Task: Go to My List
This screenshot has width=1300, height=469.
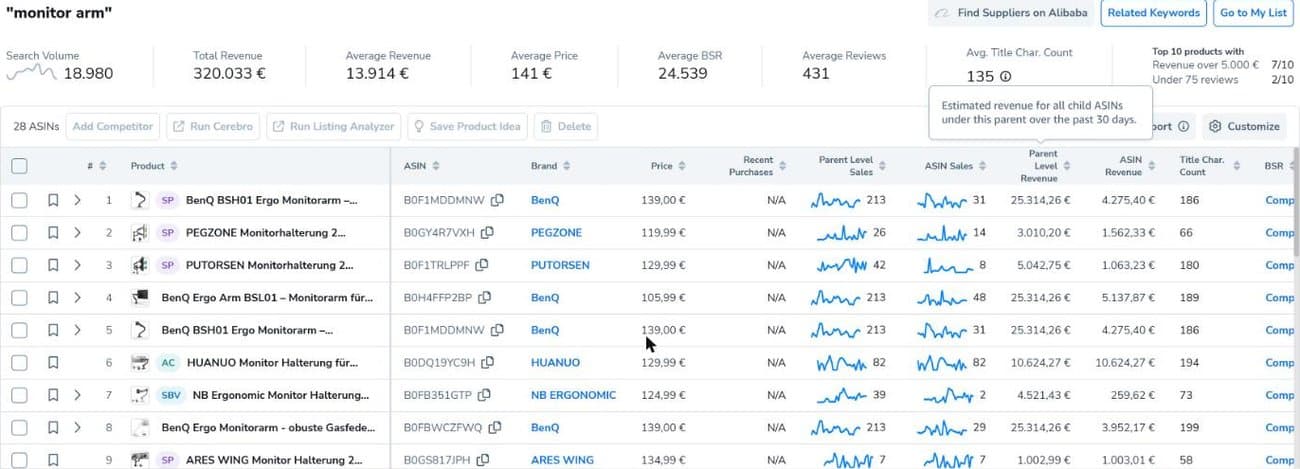Action: [1252, 13]
